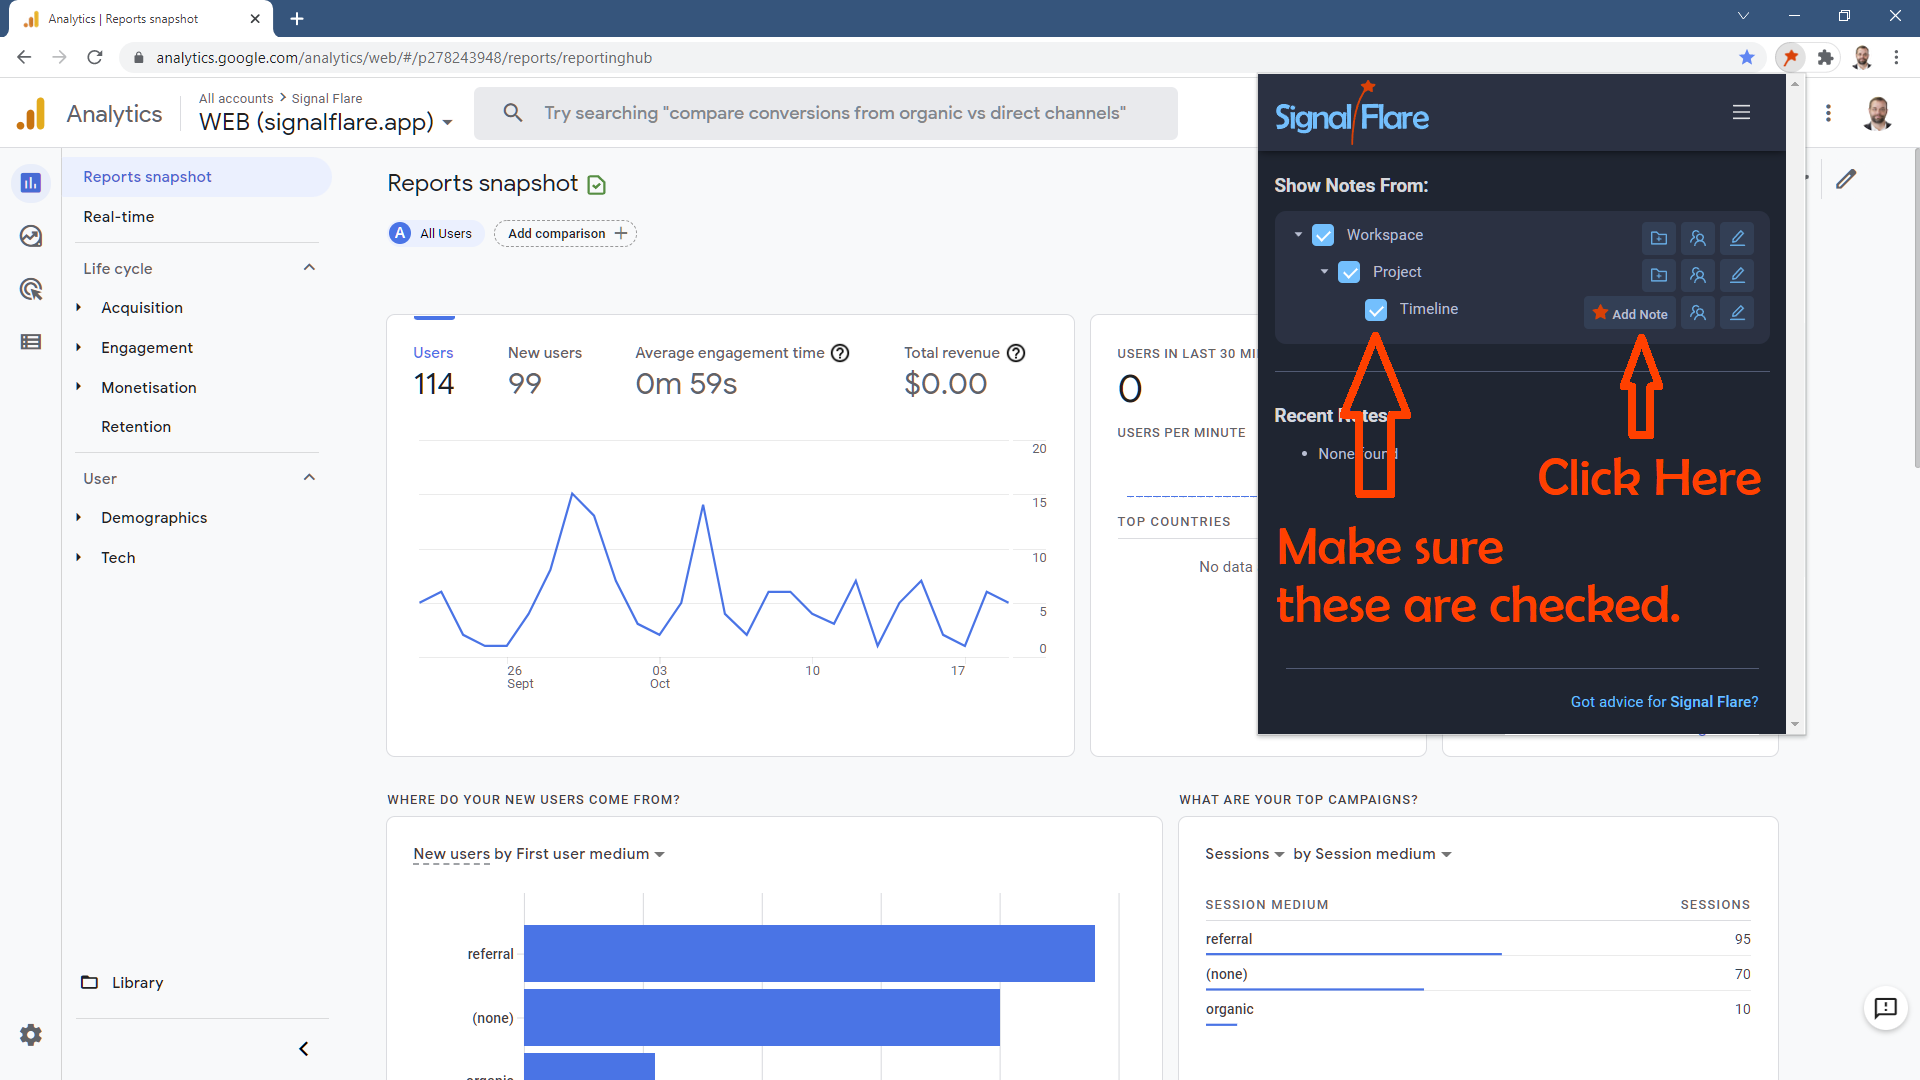Bookmark this page with star icon
Viewport: 1920px width, 1080px height.
pos(1747,57)
